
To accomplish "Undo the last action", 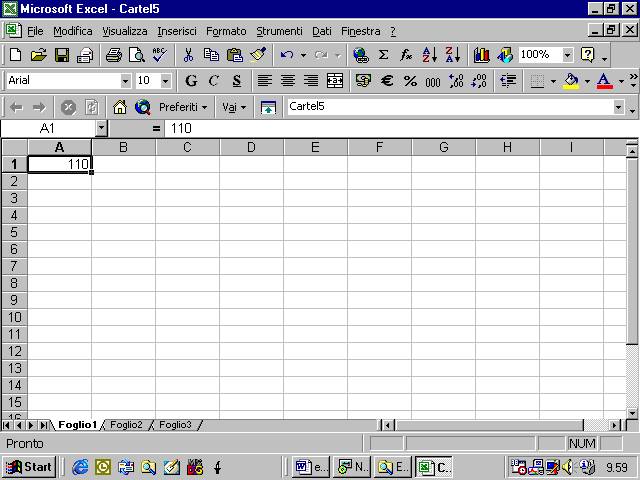I will pyautogui.click(x=287, y=55).
